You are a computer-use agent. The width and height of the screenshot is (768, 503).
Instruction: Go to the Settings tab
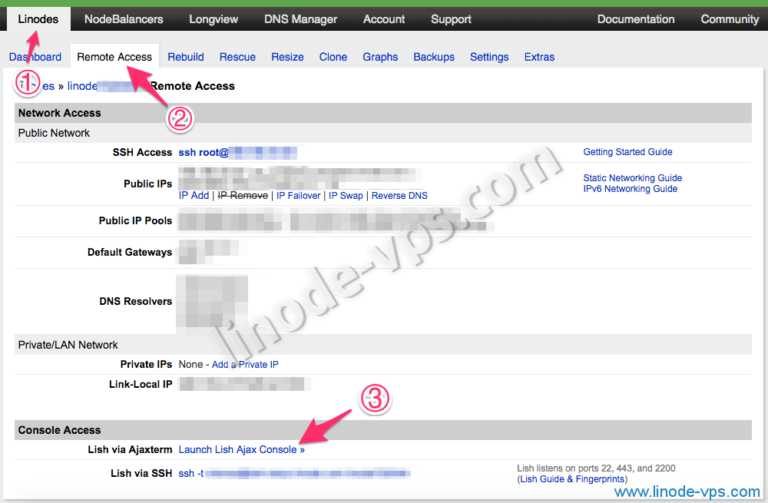[489, 57]
